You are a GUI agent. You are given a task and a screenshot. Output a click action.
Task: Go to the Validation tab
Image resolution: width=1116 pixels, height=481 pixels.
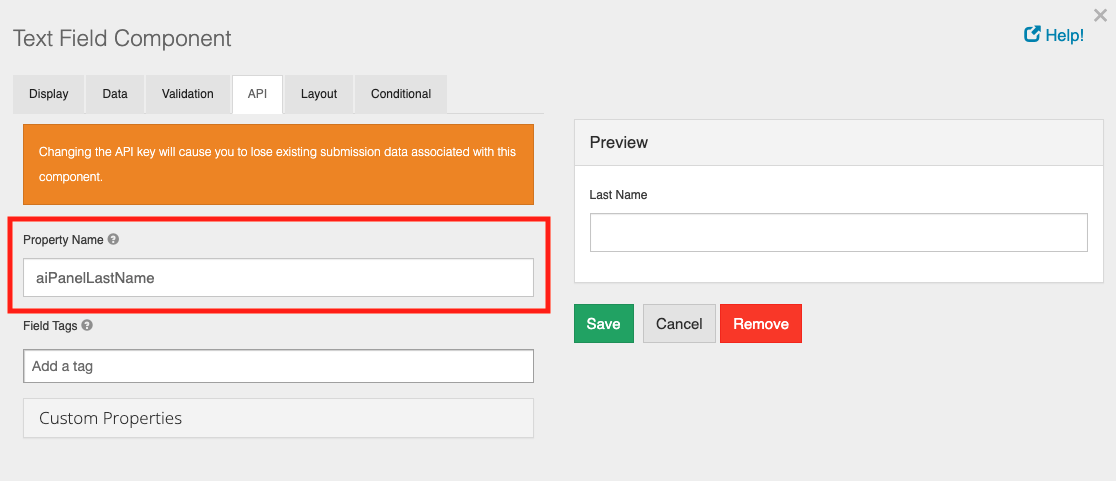coord(188,94)
